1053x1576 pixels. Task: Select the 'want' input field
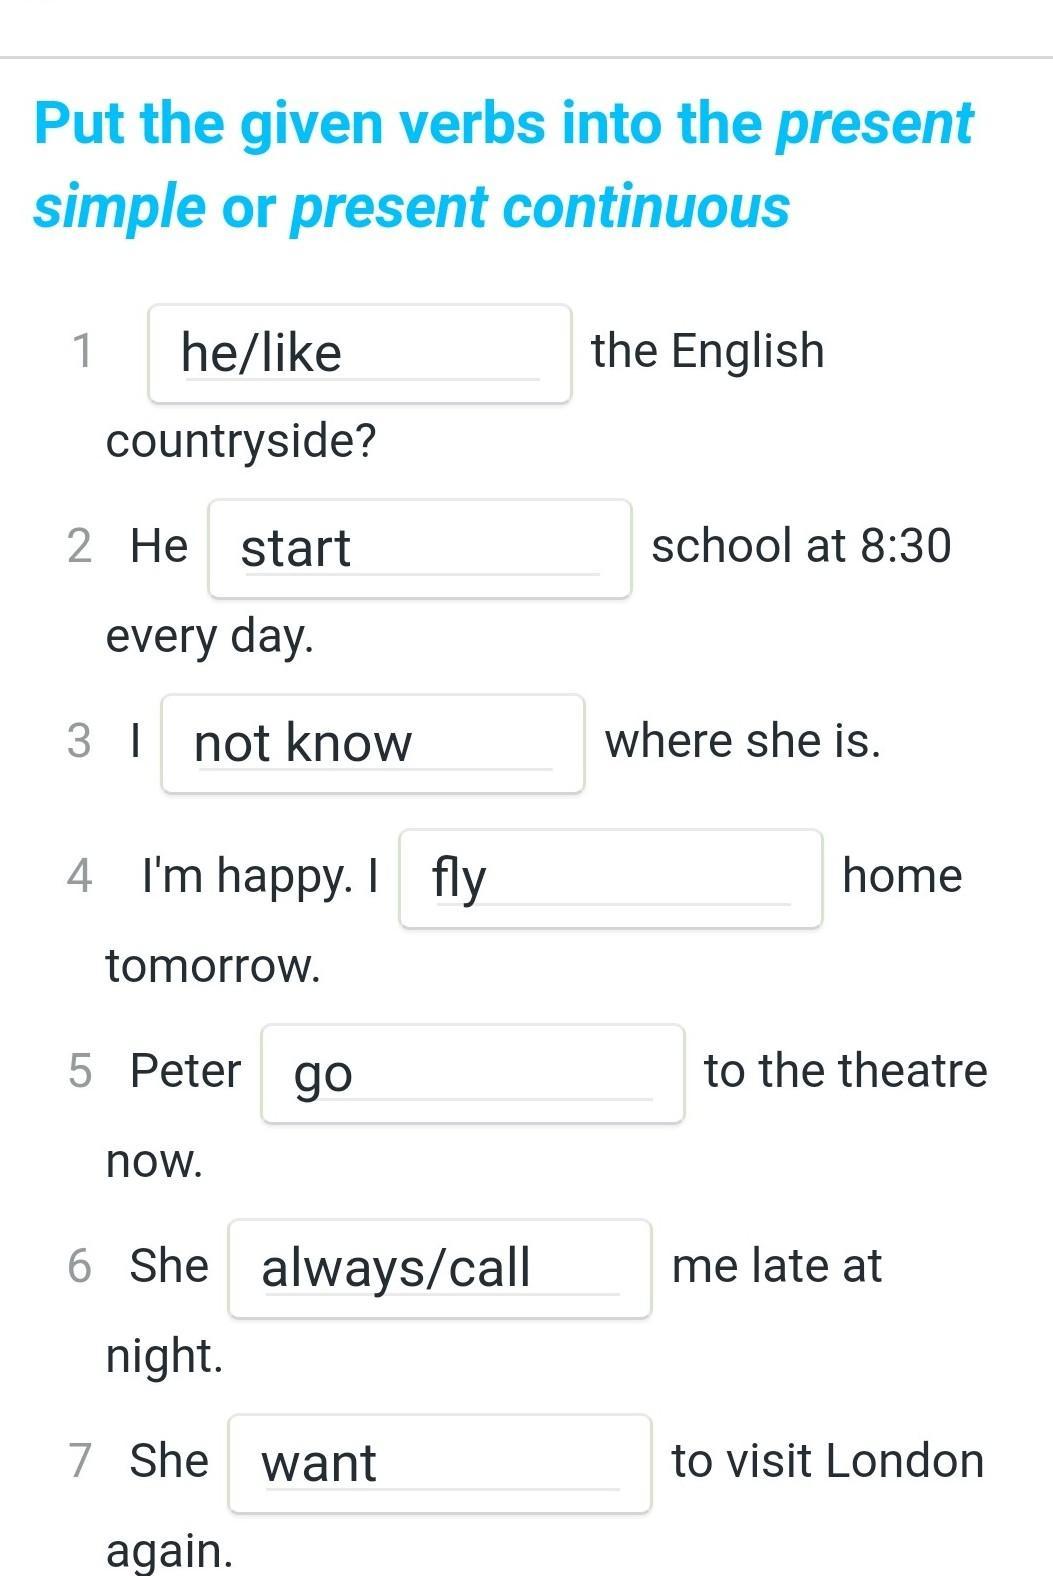(x=440, y=1464)
